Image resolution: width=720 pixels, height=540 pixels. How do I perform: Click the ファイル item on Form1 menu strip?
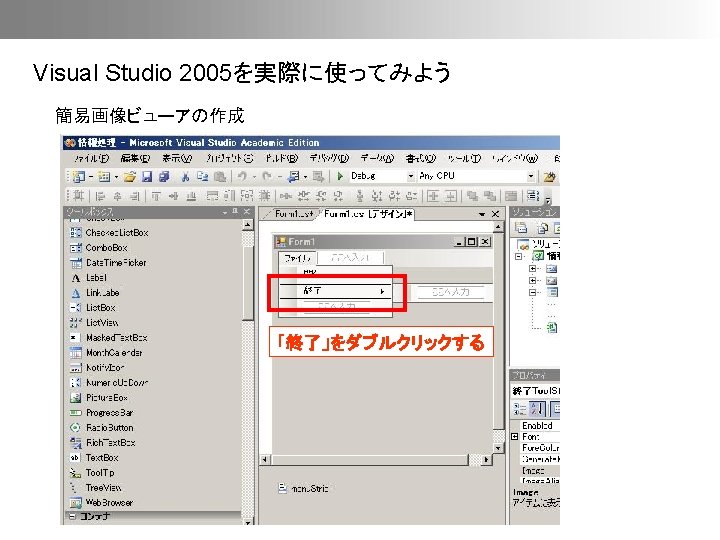click(x=298, y=258)
